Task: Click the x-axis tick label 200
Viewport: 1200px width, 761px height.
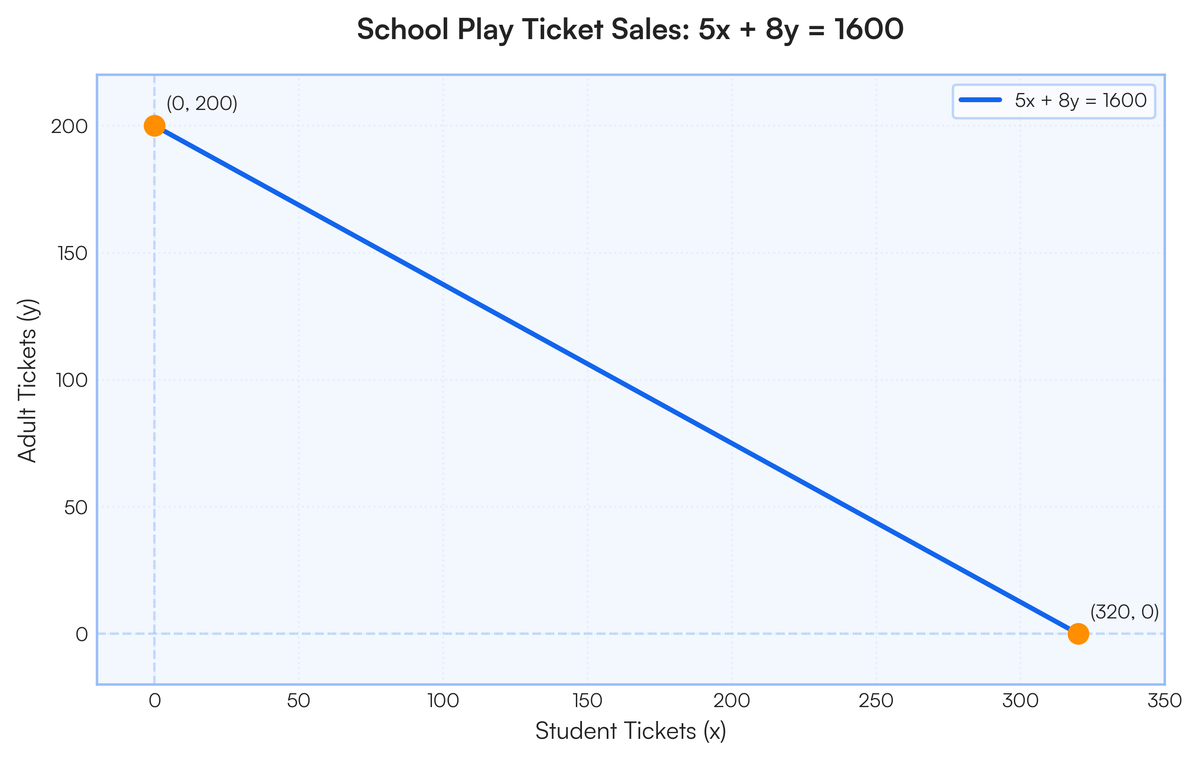Action: [731, 700]
